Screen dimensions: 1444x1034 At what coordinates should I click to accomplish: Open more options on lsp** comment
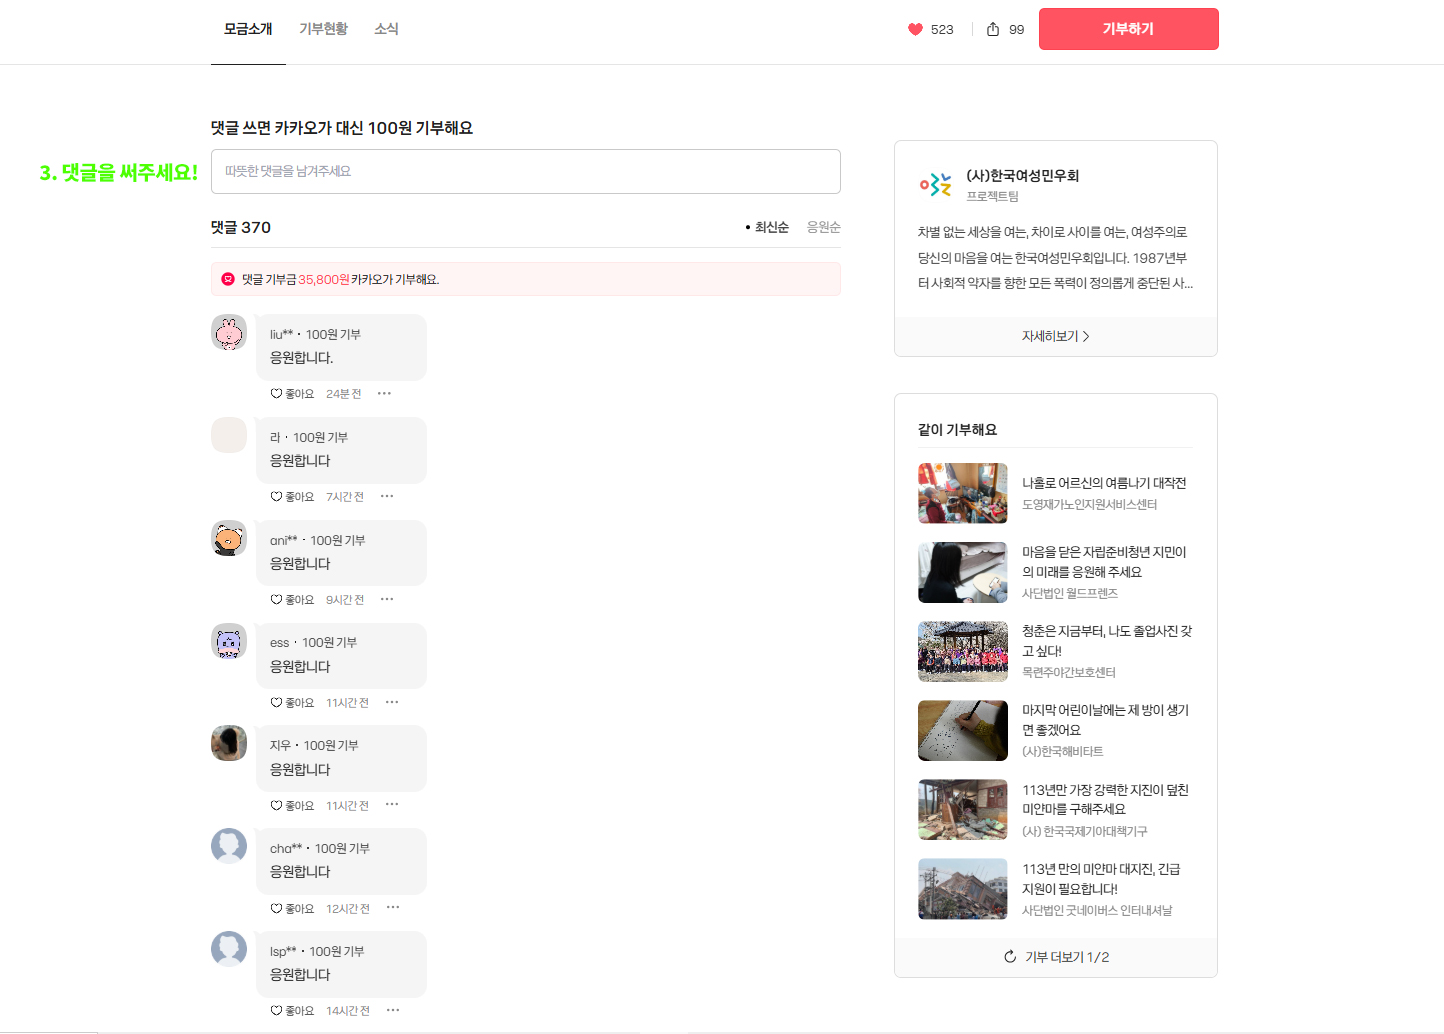(393, 1011)
